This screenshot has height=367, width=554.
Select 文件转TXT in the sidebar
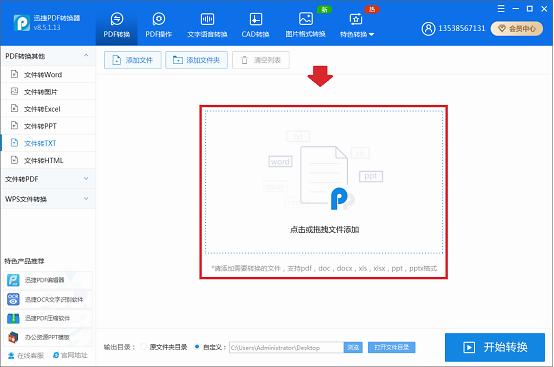48,143
